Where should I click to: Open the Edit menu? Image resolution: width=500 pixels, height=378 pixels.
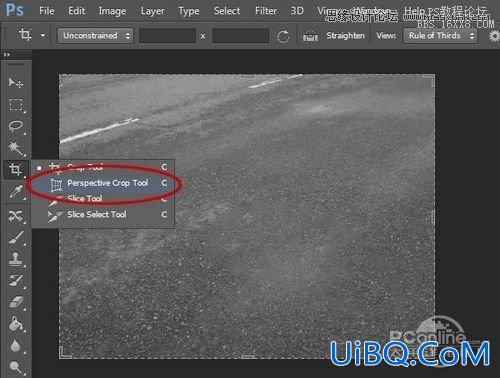[77, 11]
